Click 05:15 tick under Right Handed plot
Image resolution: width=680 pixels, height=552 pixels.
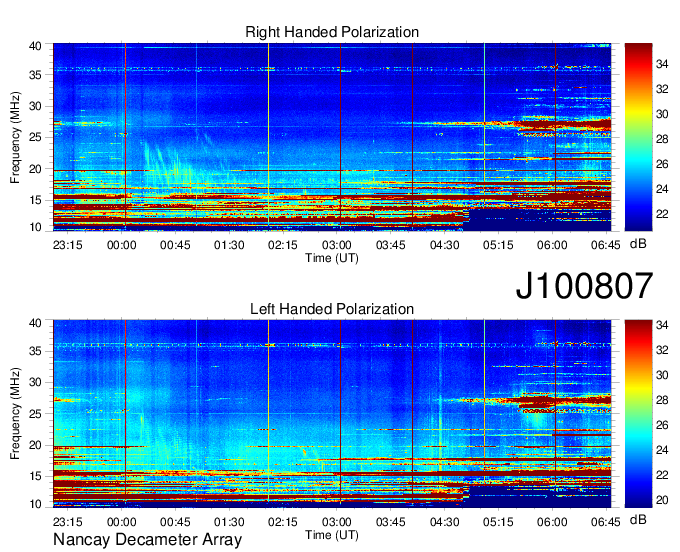pyautogui.click(x=498, y=245)
